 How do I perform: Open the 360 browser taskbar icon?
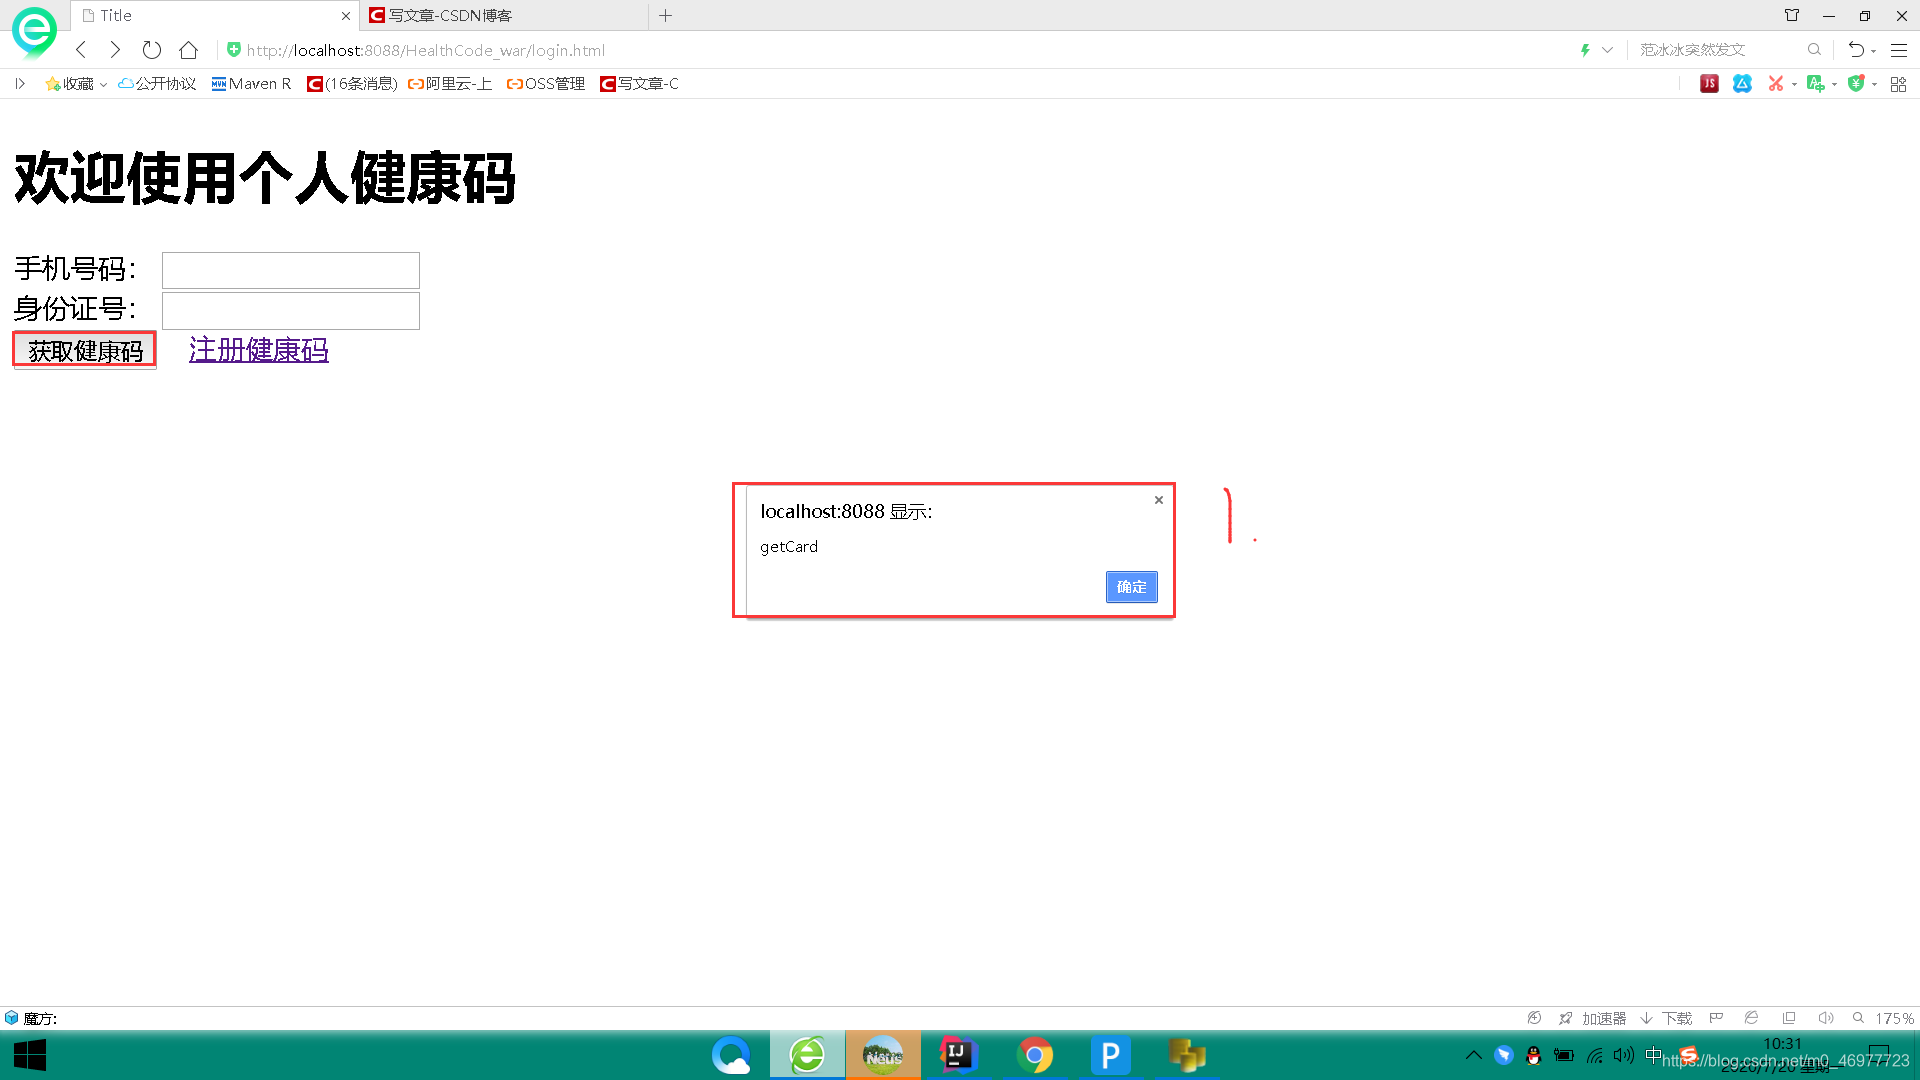(807, 1056)
